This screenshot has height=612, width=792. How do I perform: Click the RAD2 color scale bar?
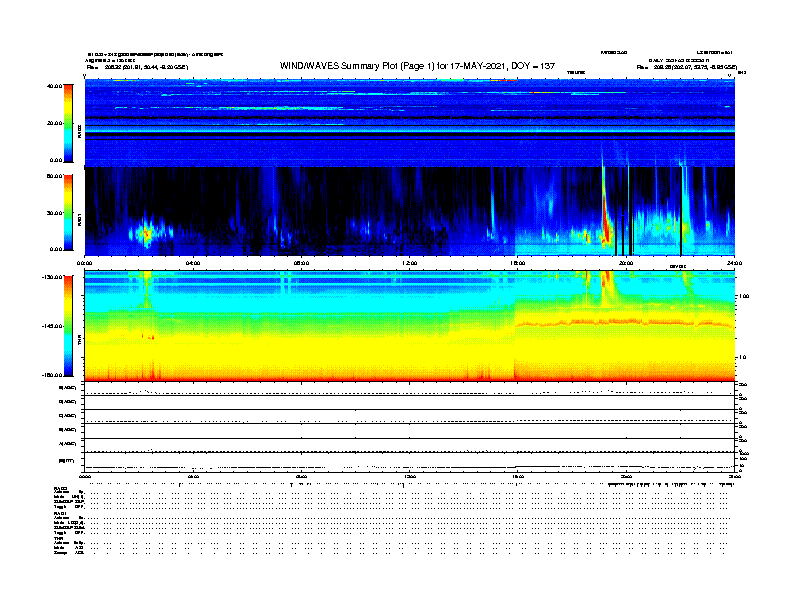pos(68,123)
